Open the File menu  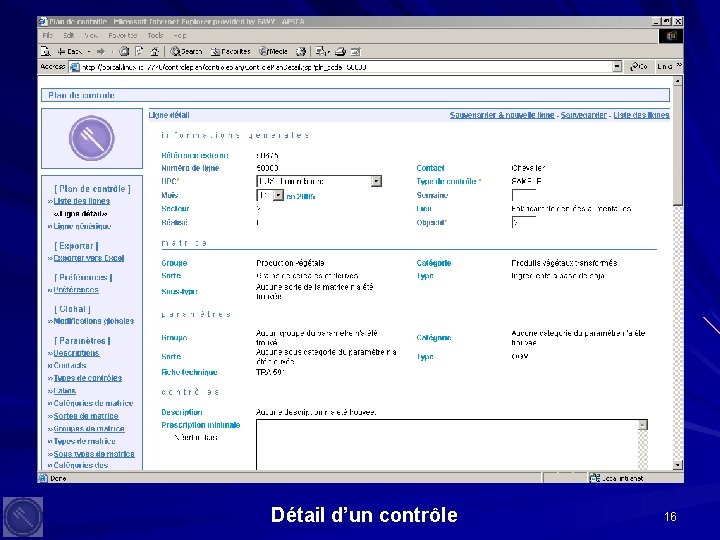click(47, 35)
